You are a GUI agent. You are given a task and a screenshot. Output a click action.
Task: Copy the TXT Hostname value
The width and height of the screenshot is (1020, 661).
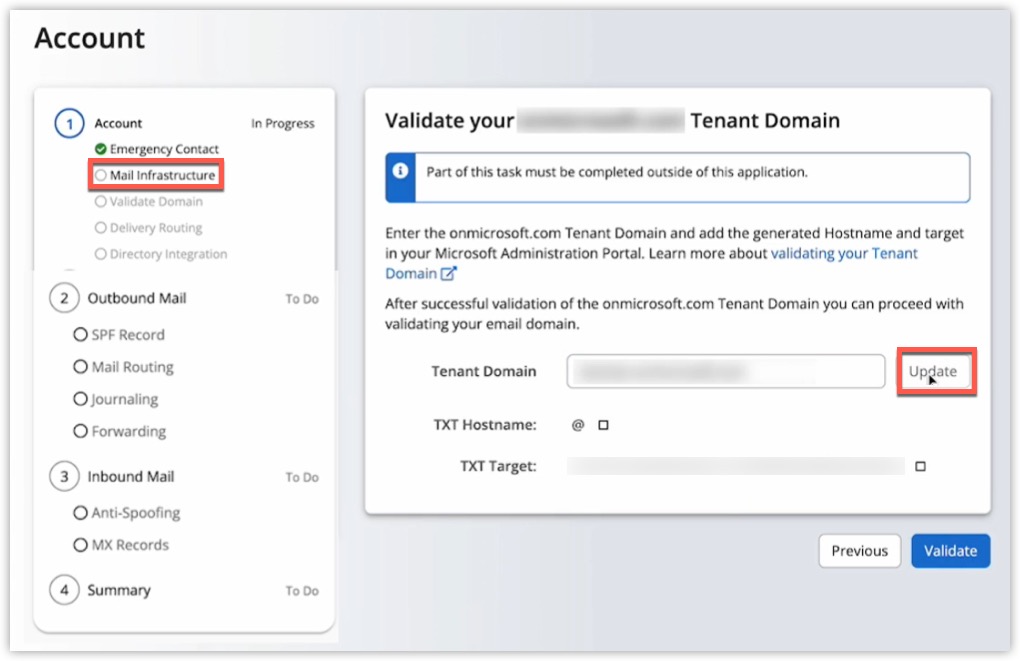point(603,424)
